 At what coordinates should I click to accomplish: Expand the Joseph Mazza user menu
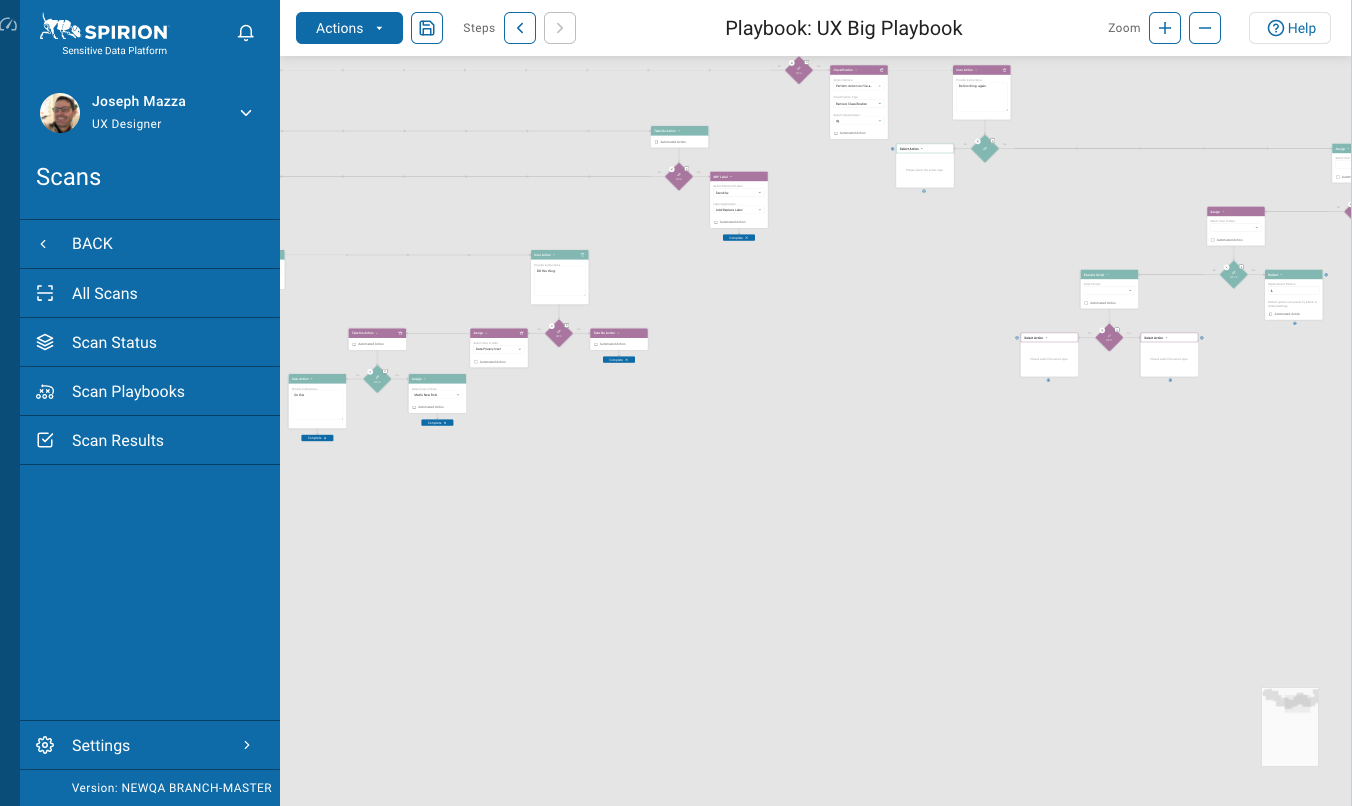[x=246, y=113]
